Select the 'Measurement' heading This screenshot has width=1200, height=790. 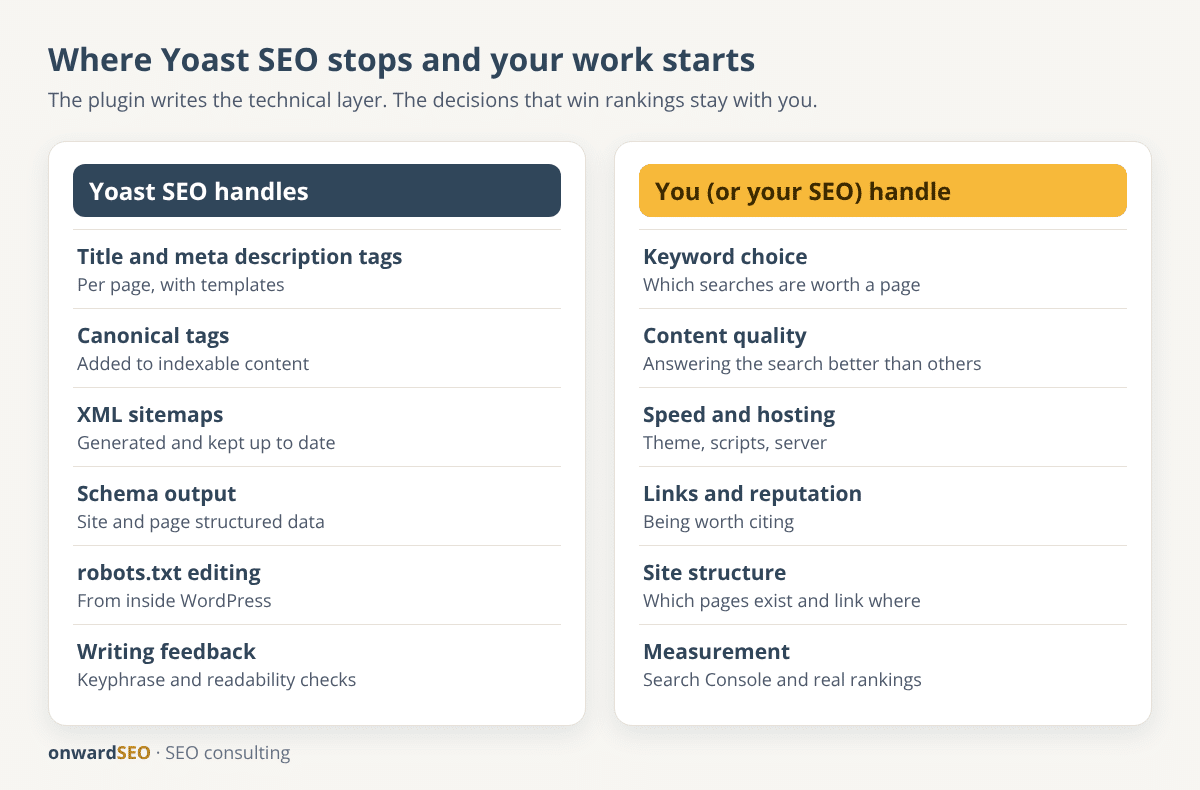click(717, 652)
